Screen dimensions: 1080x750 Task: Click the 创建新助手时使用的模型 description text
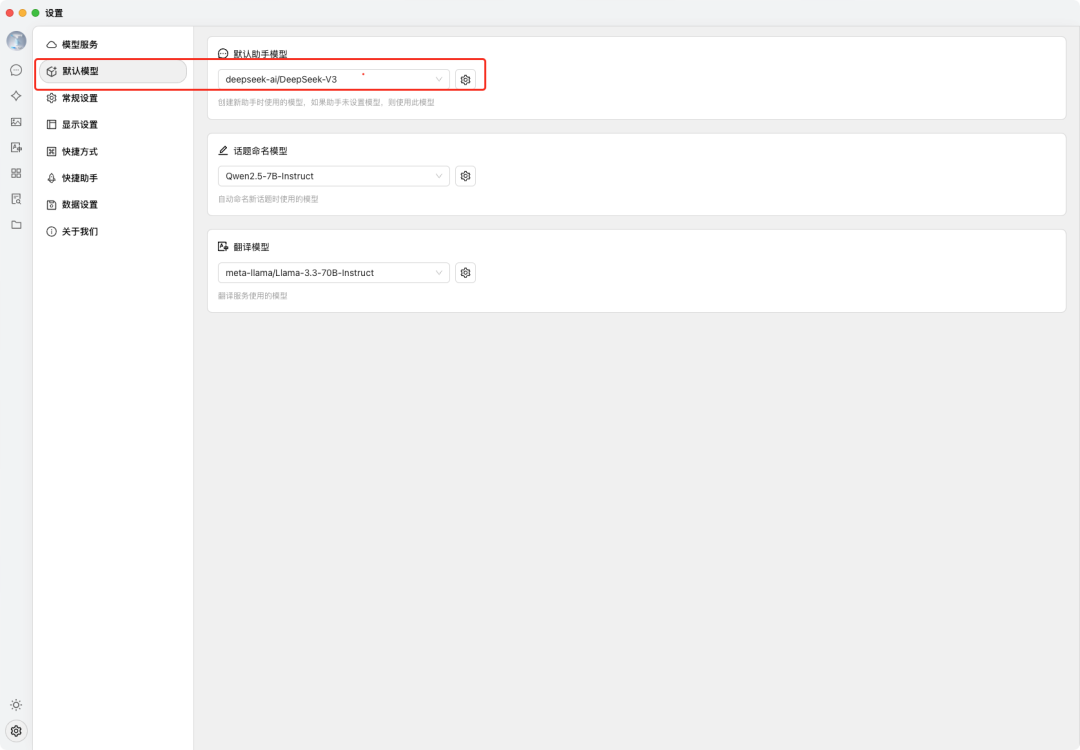326,103
